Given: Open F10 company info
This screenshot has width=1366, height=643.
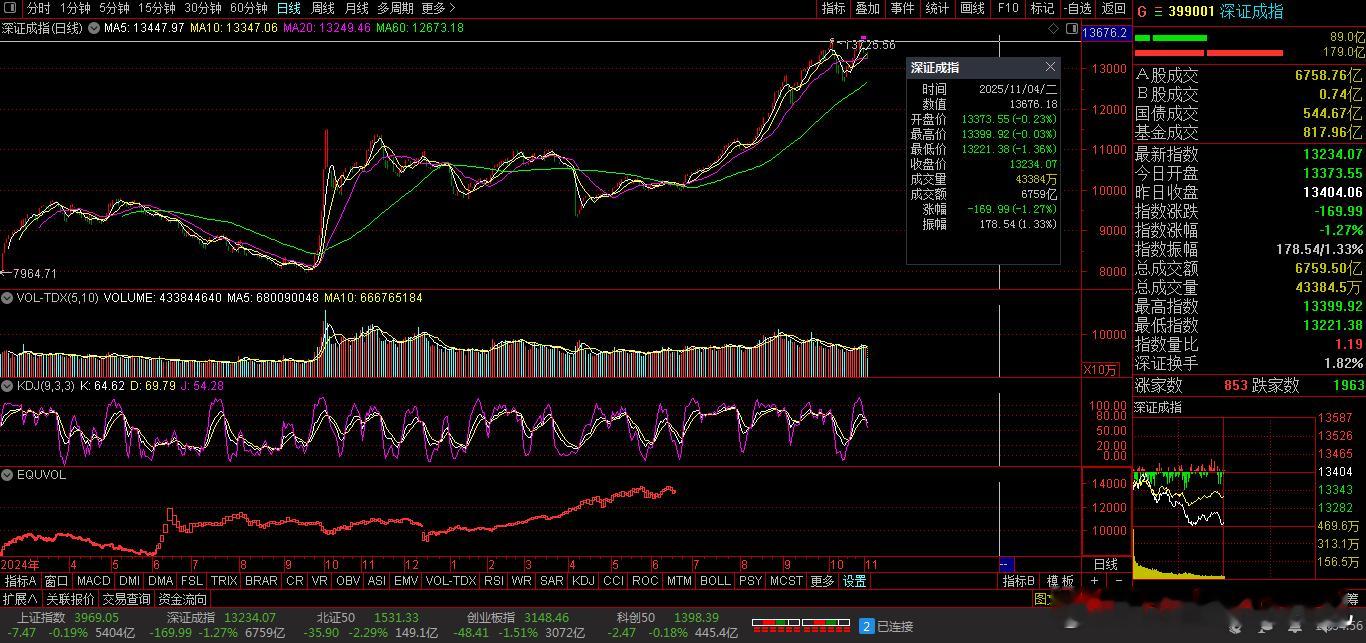Looking at the screenshot, I should tap(1008, 8).
